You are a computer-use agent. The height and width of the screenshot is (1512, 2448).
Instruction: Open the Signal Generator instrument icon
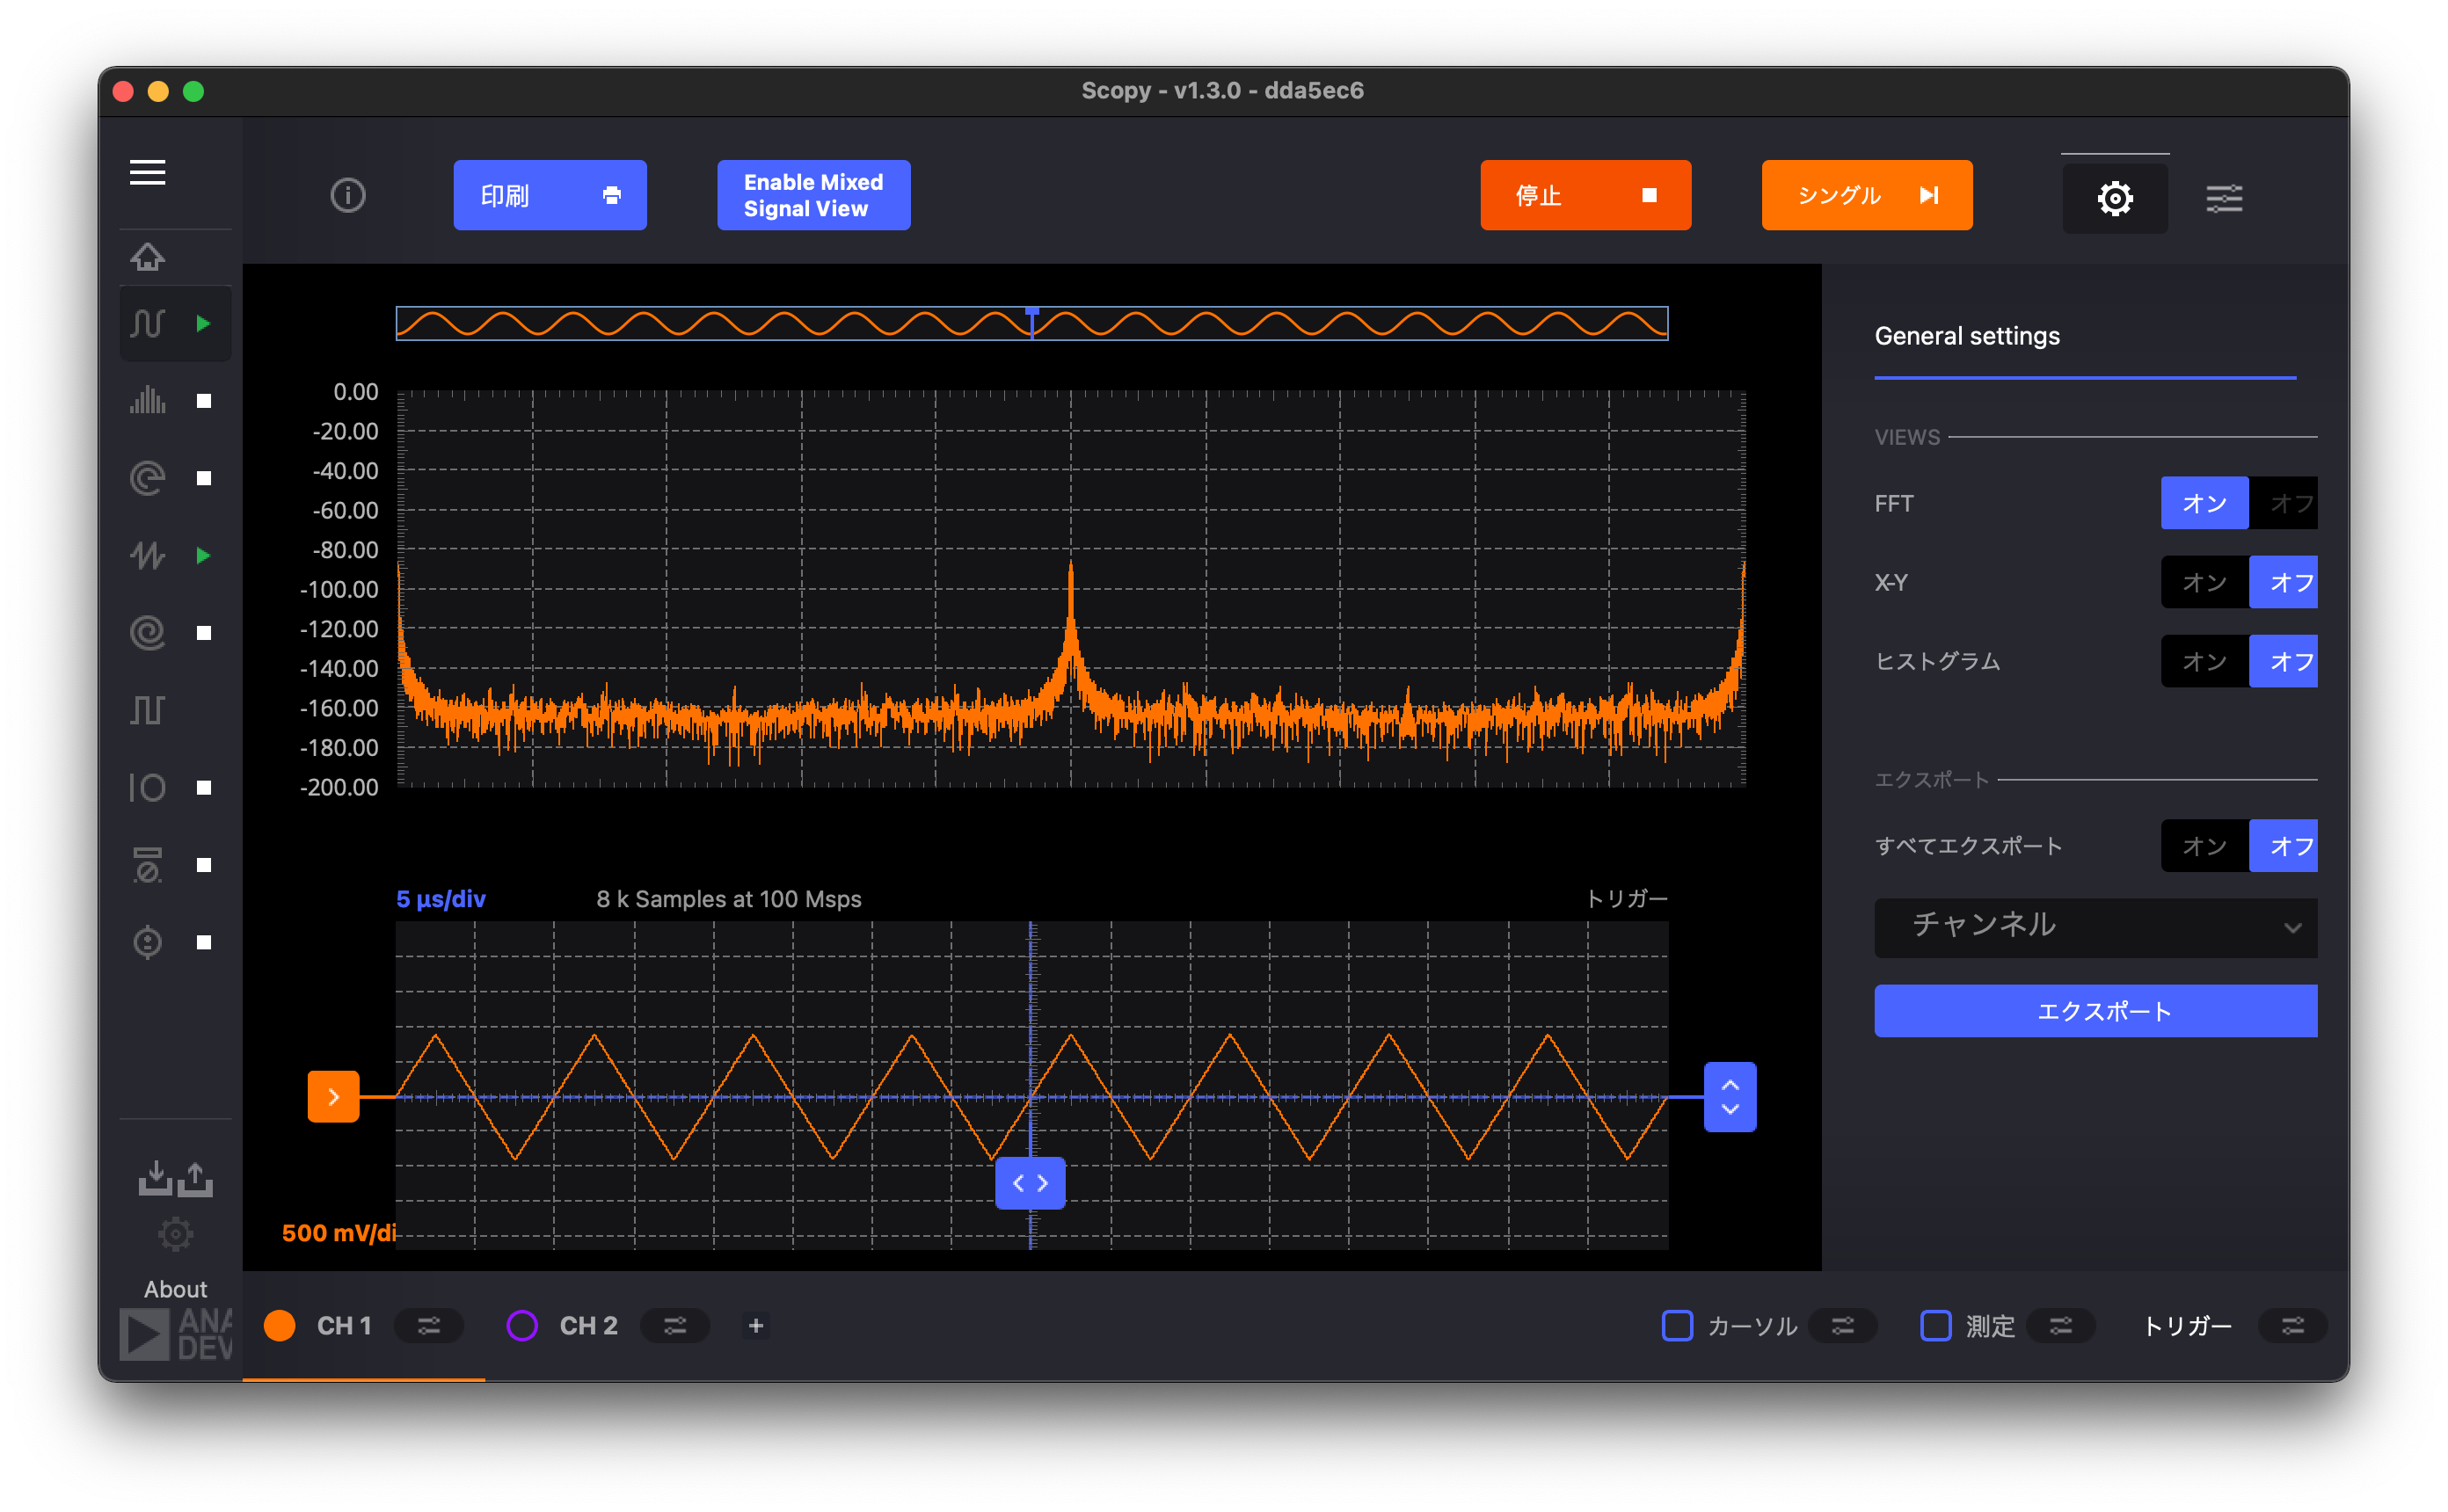click(147, 555)
